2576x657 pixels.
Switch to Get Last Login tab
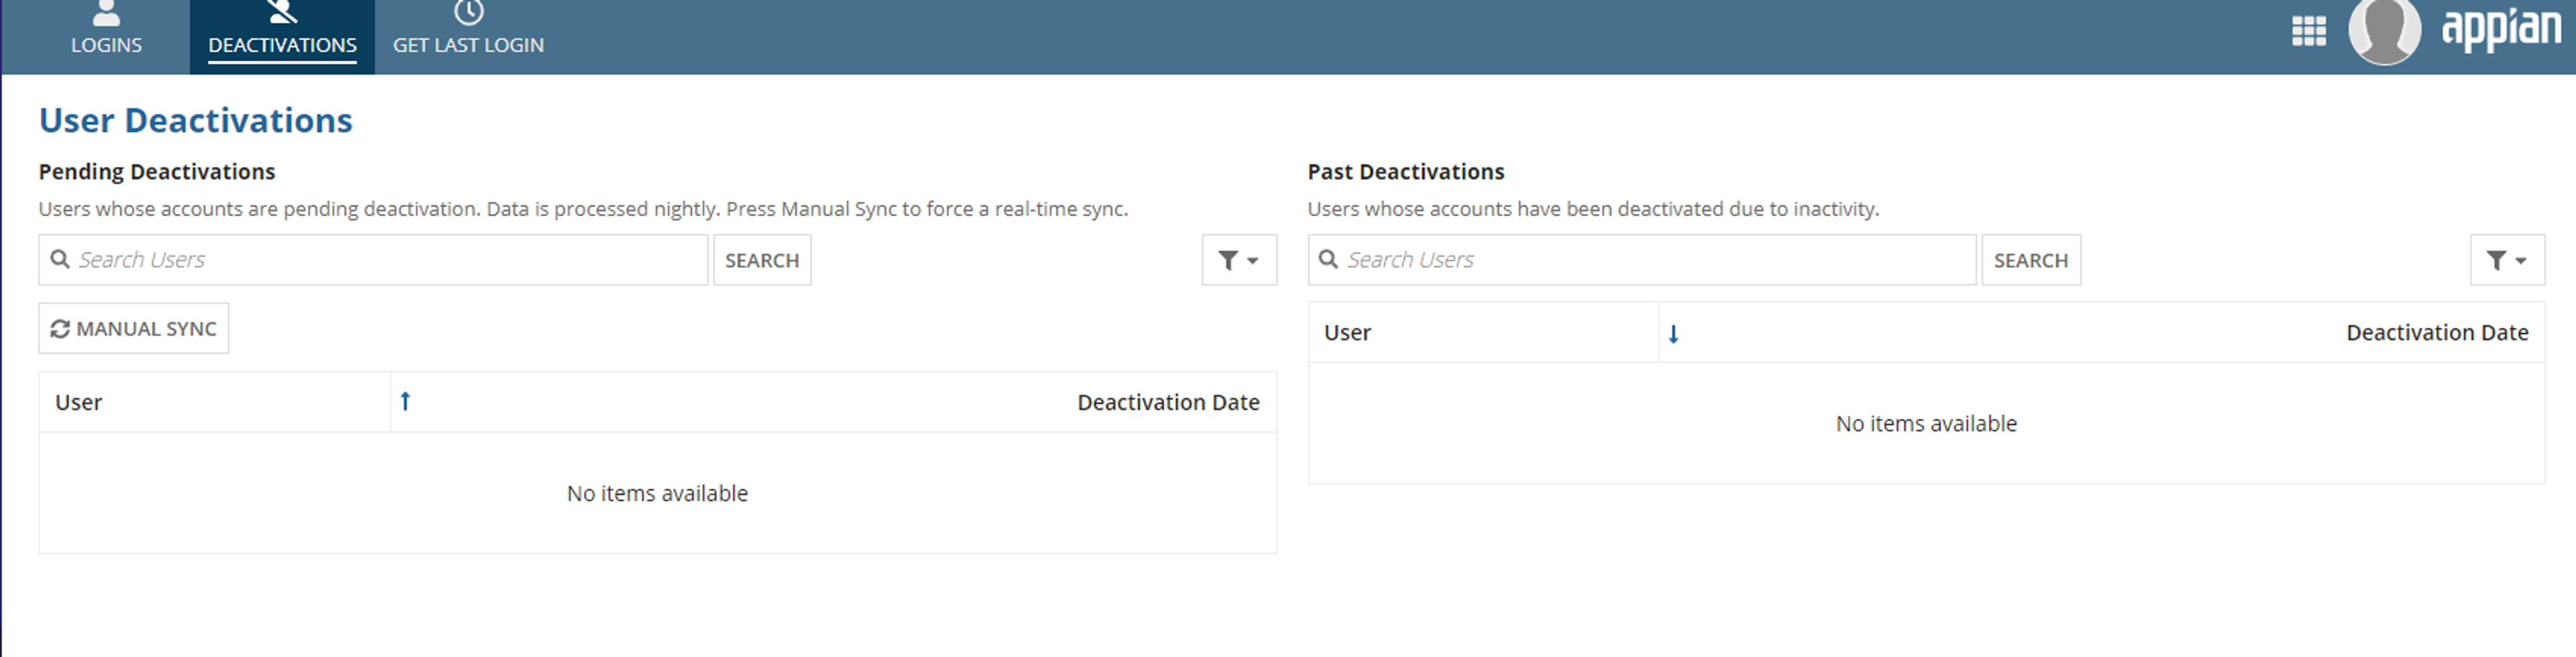[x=468, y=36]
